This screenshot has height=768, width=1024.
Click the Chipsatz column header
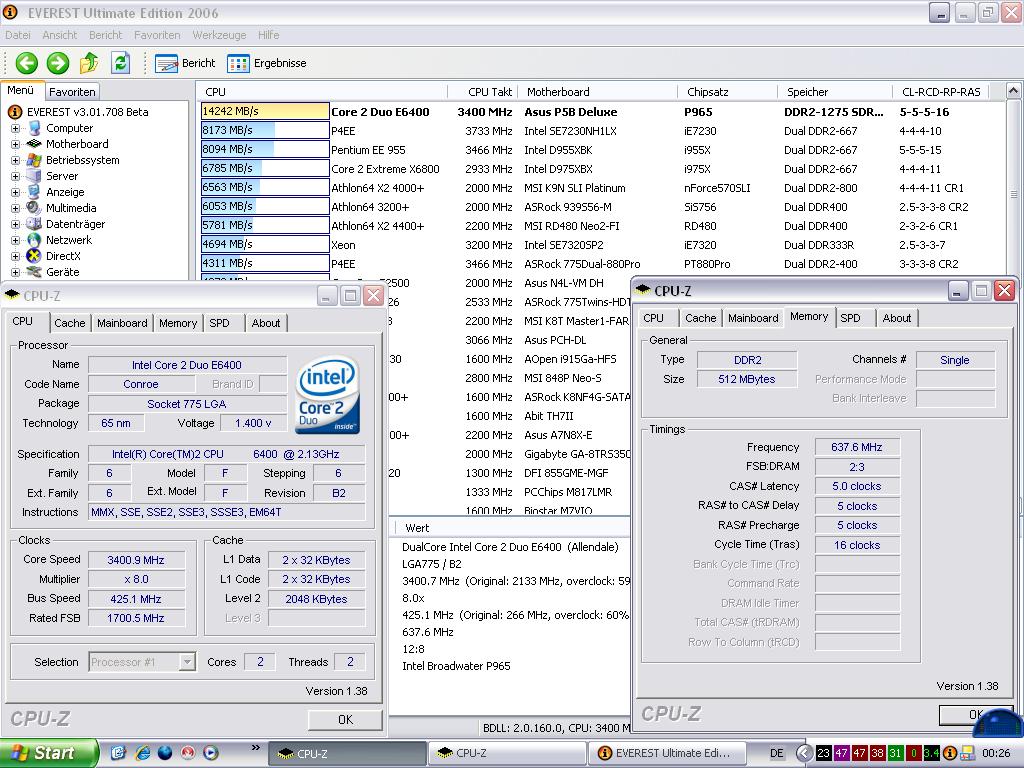click(x=708, y=92)
